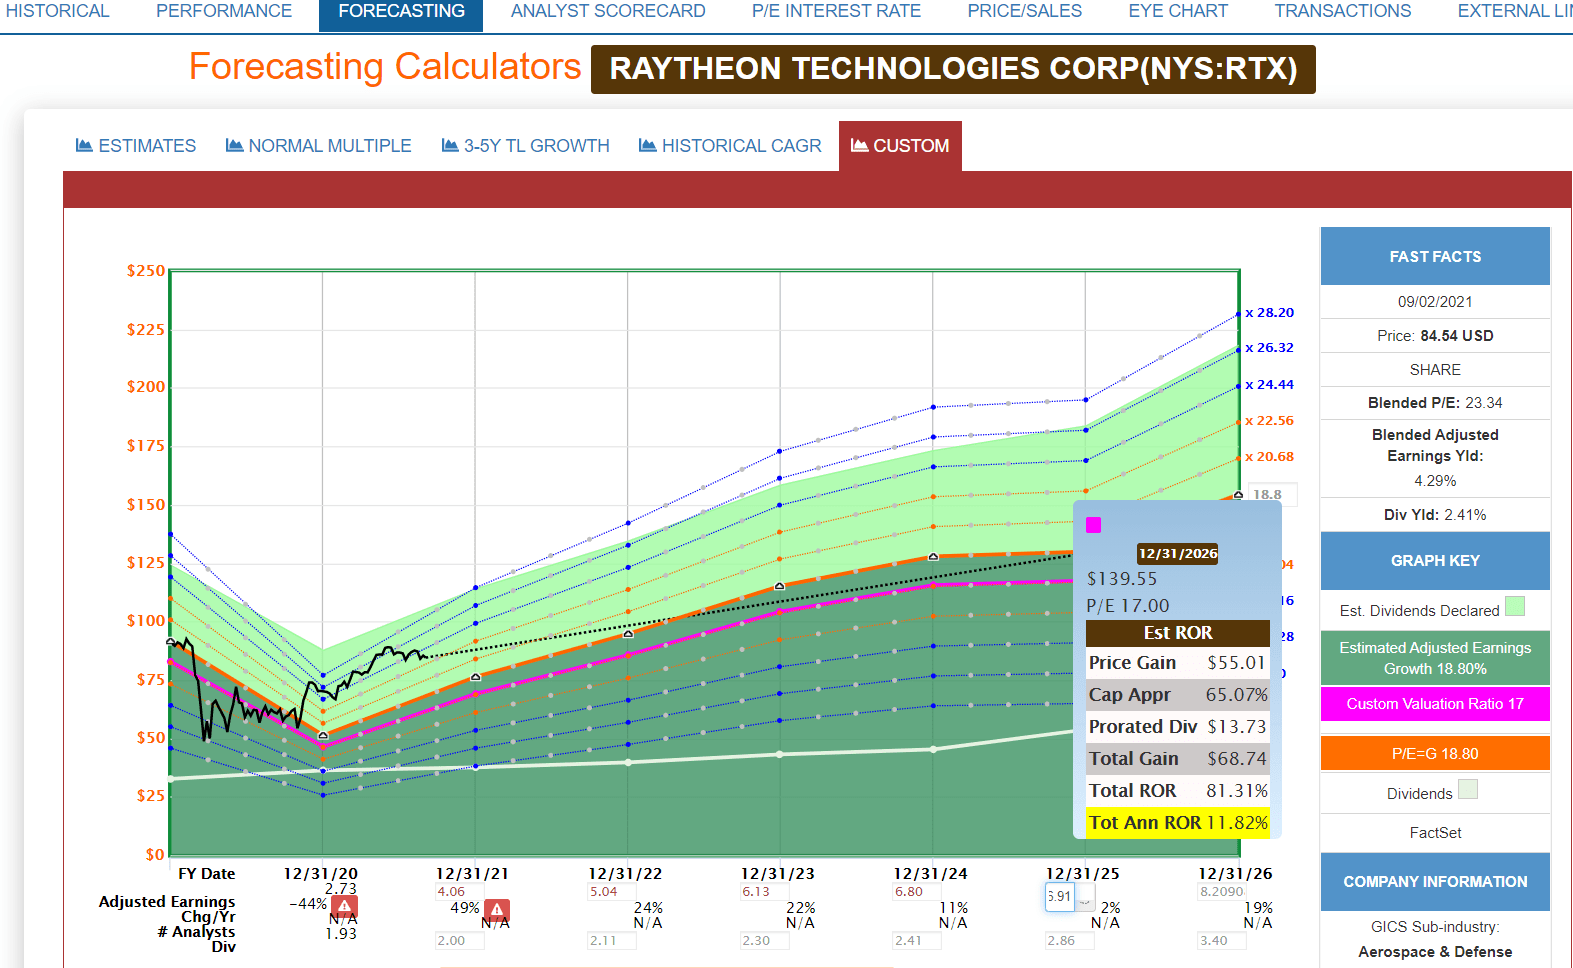Viewport: 1573px width, 968px height.
Task: Click SHARE in Fast Facts
Action: [x=1435, y=369]
